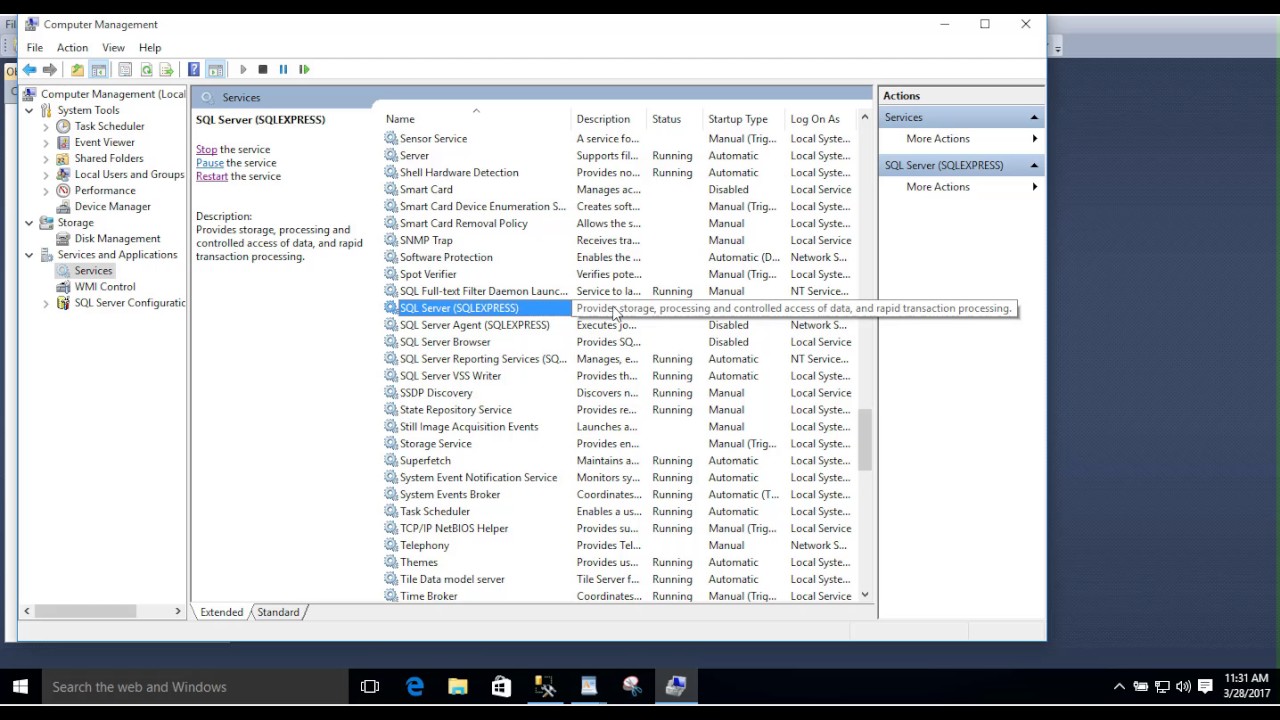The height and width of the screenshot is (720, 1280).
Task: Expand the SQL Server Configuration node
Action: (x=46, y=302)
